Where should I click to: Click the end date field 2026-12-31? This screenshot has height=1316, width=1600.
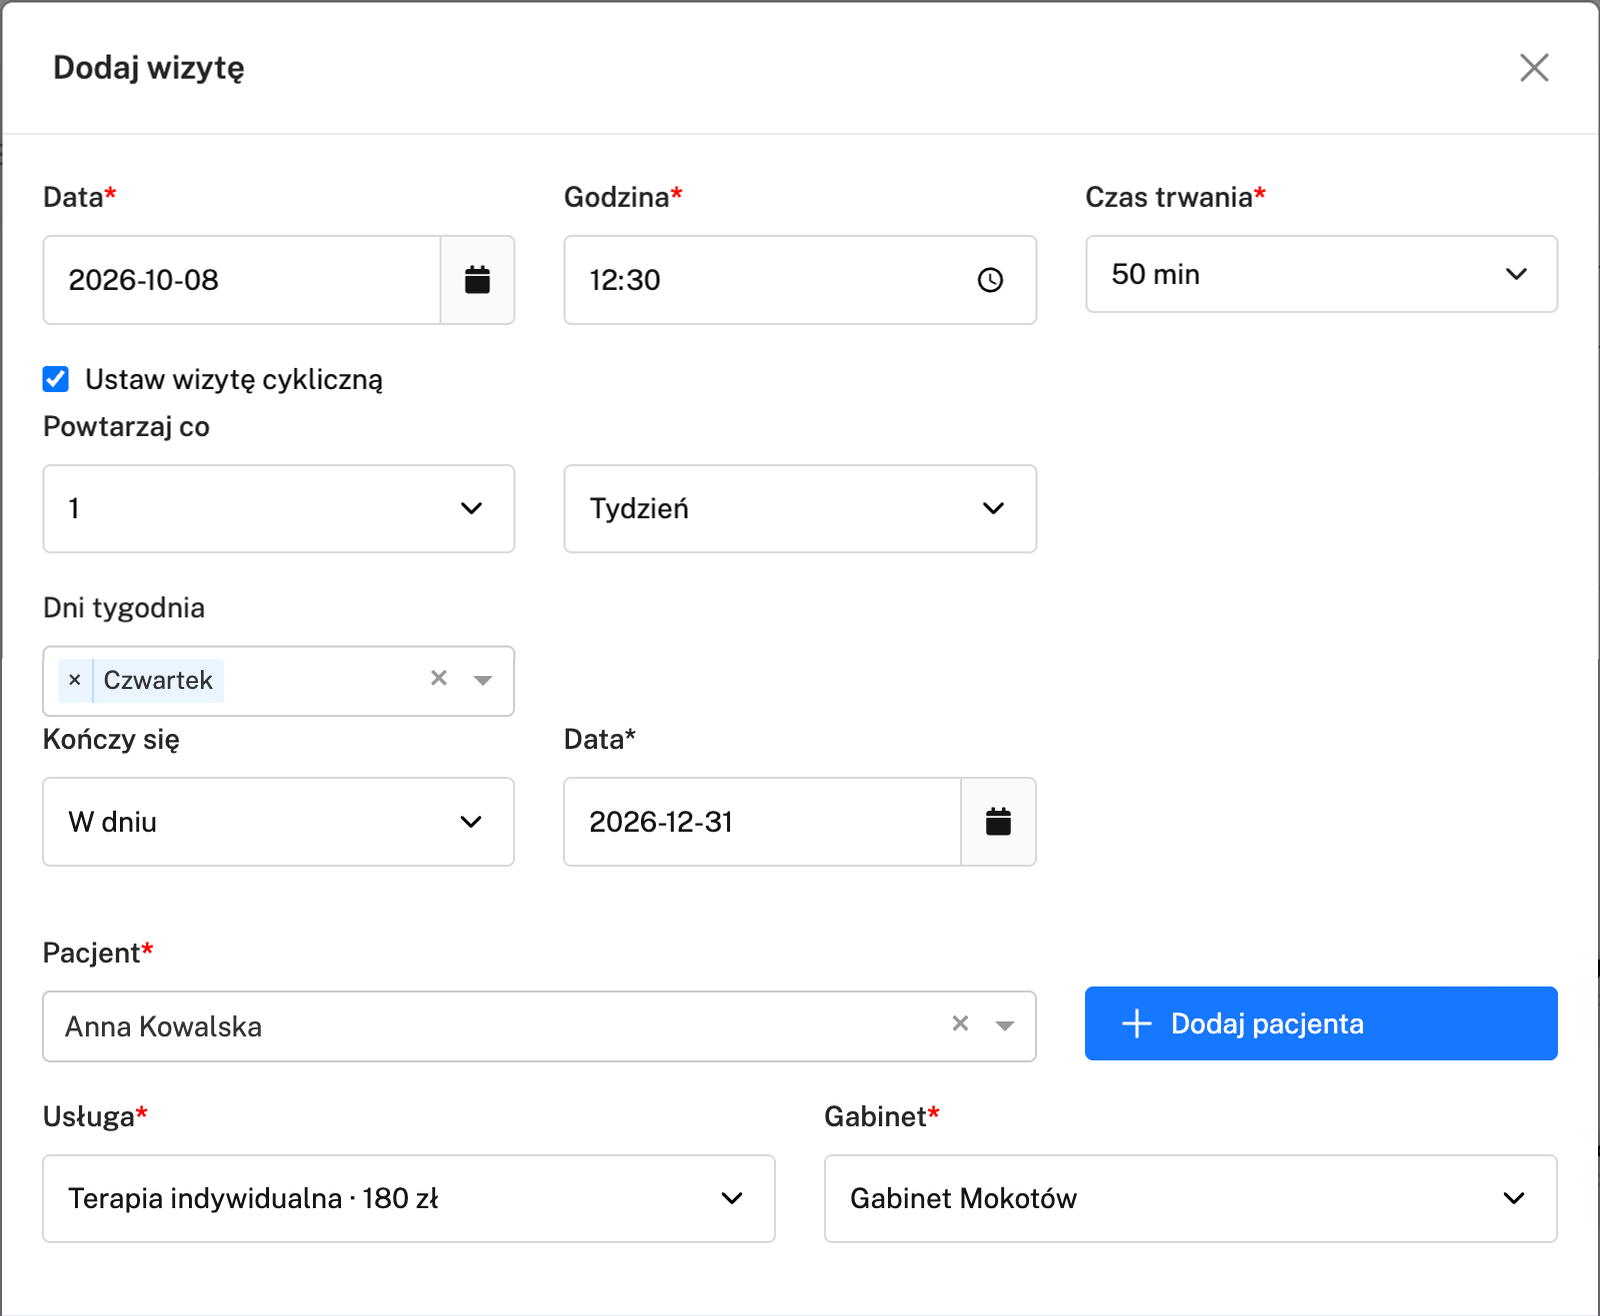763,822
